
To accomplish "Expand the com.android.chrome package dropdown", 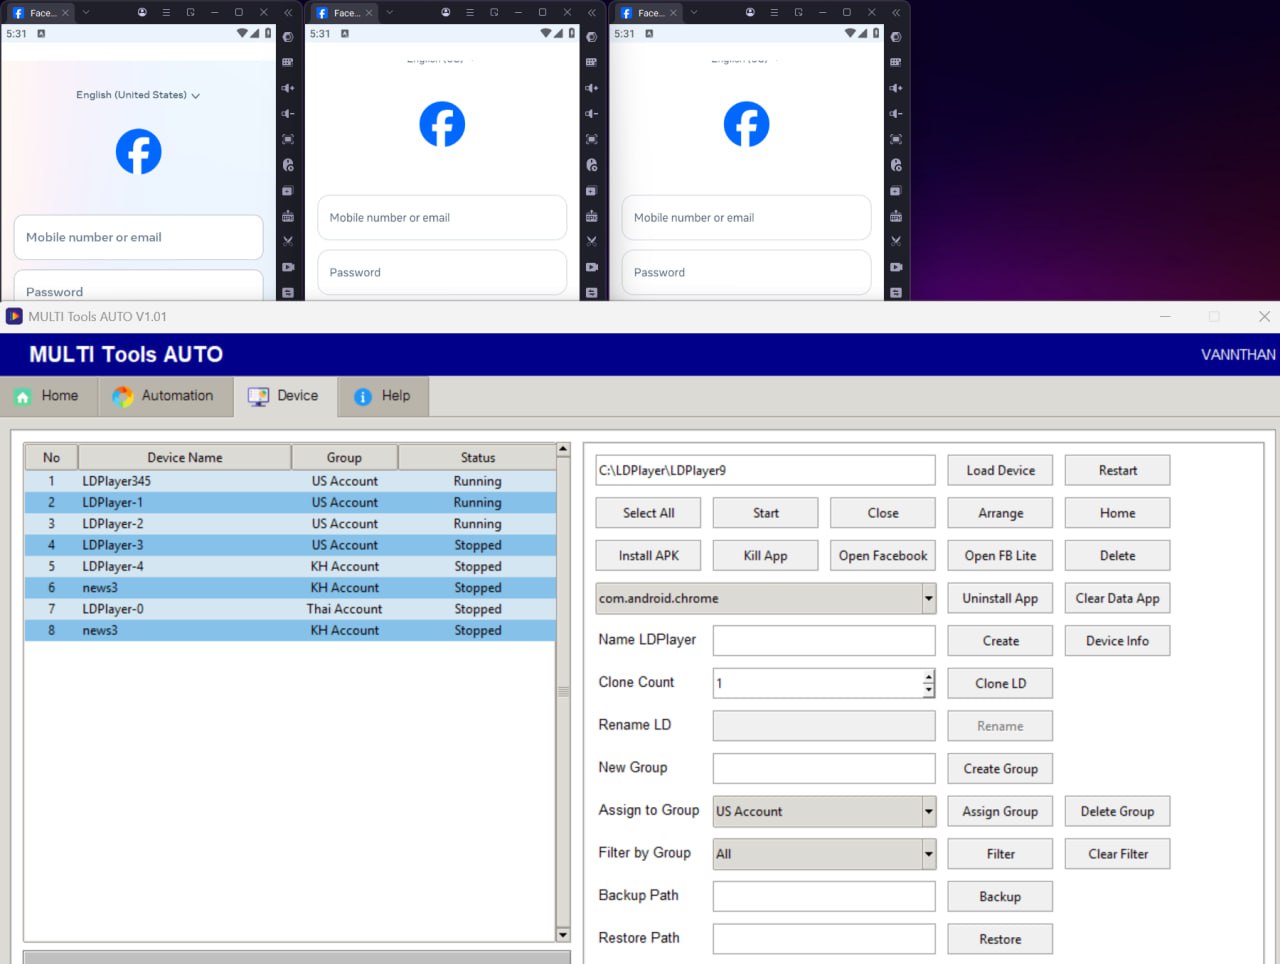I will pos(928,599).
